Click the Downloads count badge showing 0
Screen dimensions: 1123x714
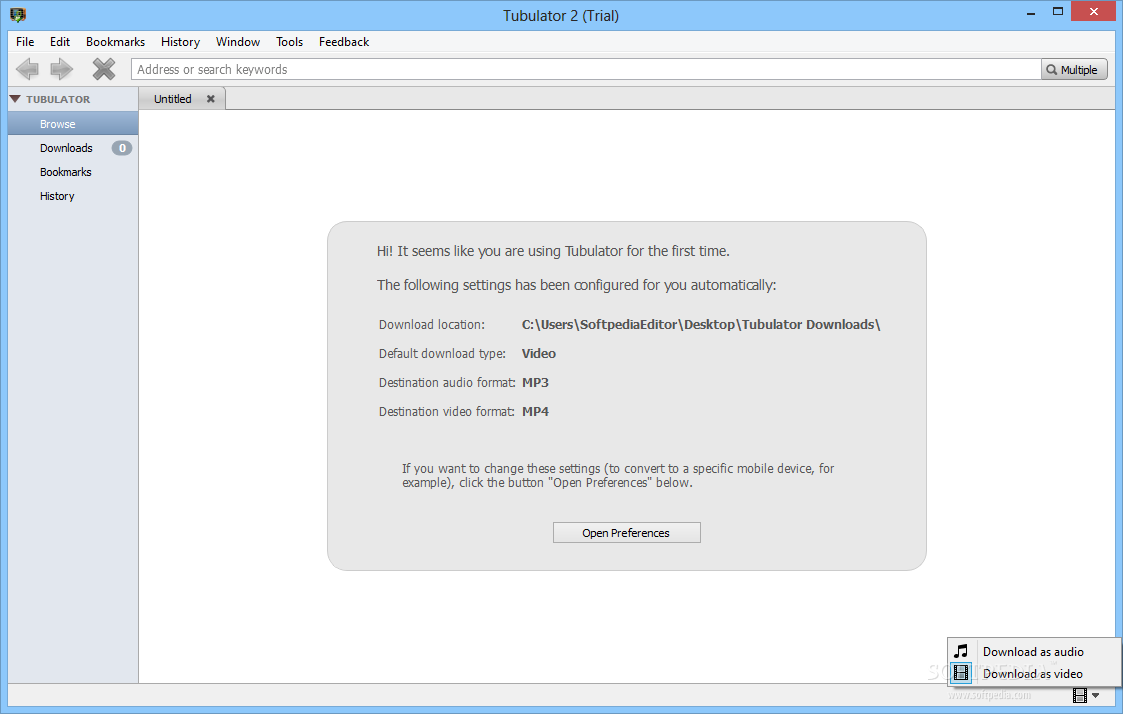click(122, 148)
